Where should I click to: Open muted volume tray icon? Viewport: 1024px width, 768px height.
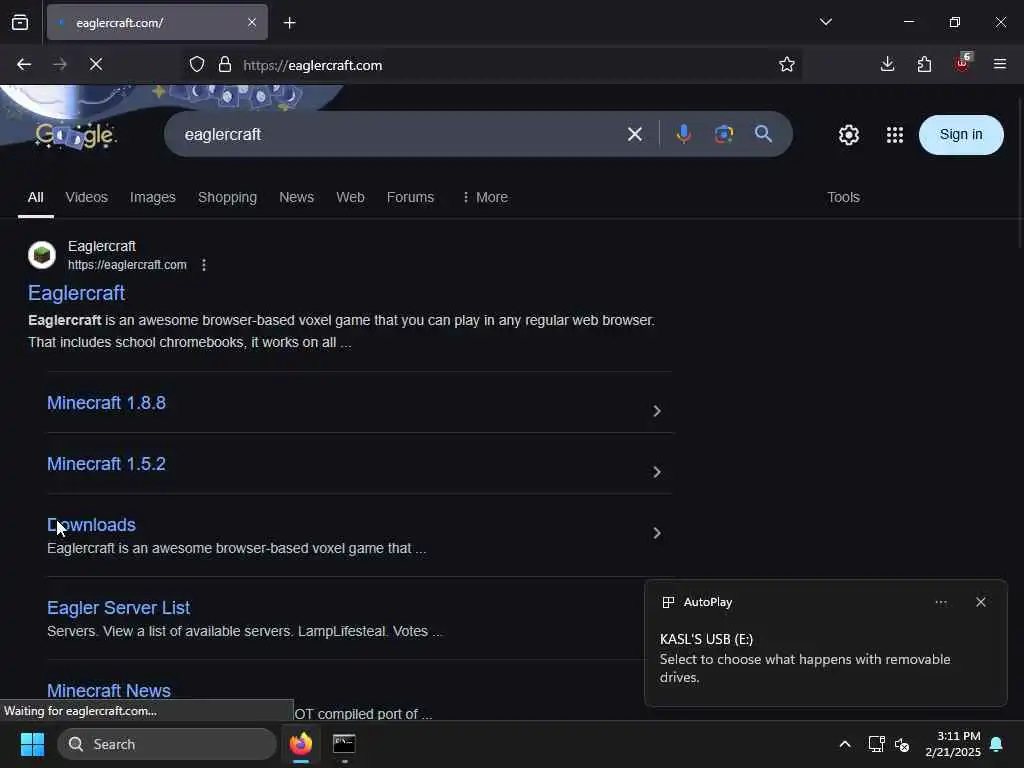coord(902,744)
